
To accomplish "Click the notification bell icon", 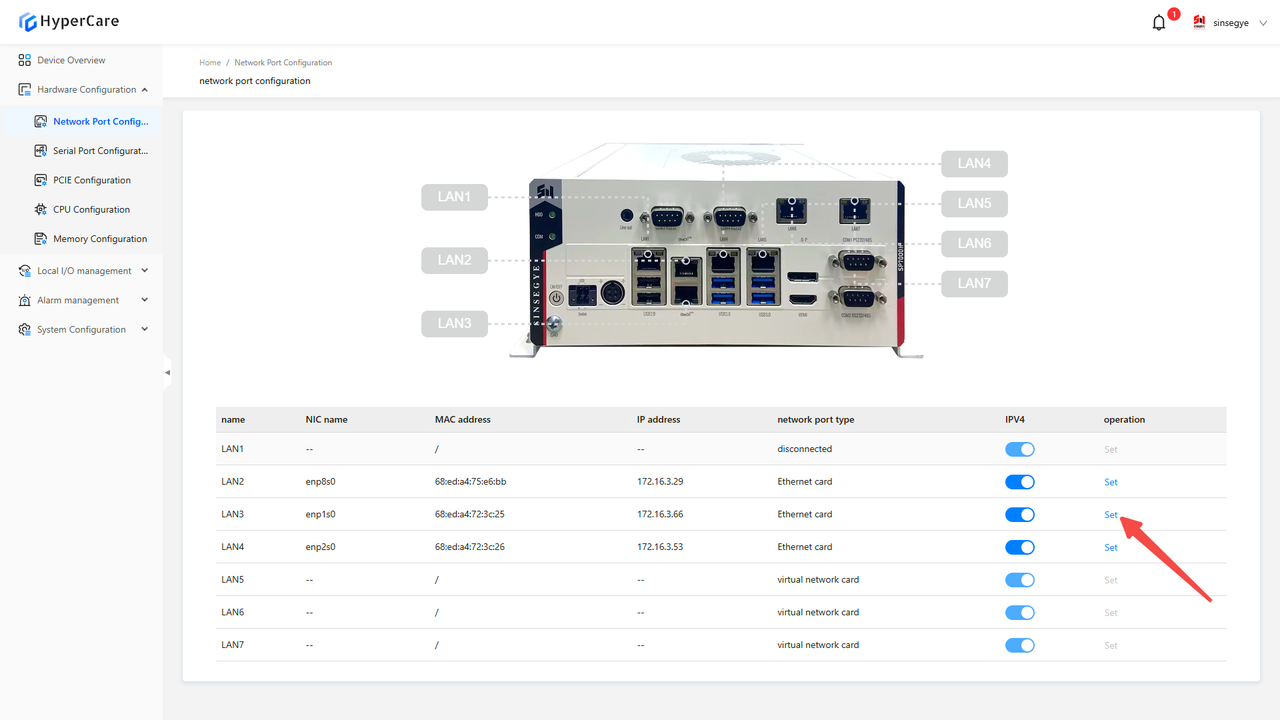I will point(1159,23).
